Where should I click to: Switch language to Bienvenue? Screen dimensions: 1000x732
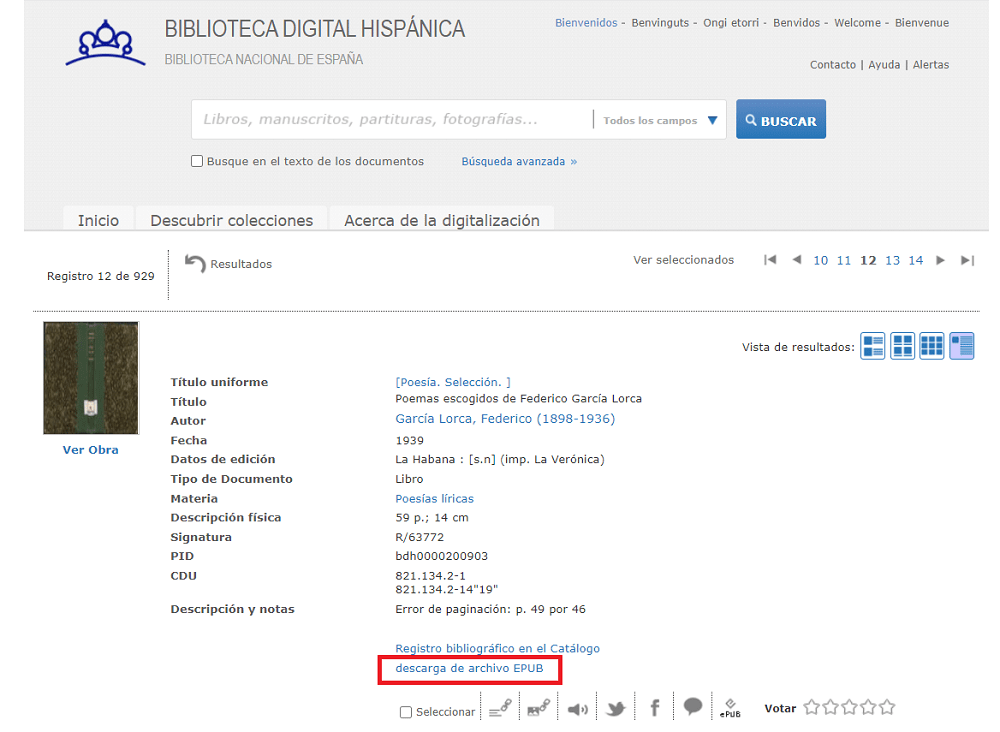(922, 23)
